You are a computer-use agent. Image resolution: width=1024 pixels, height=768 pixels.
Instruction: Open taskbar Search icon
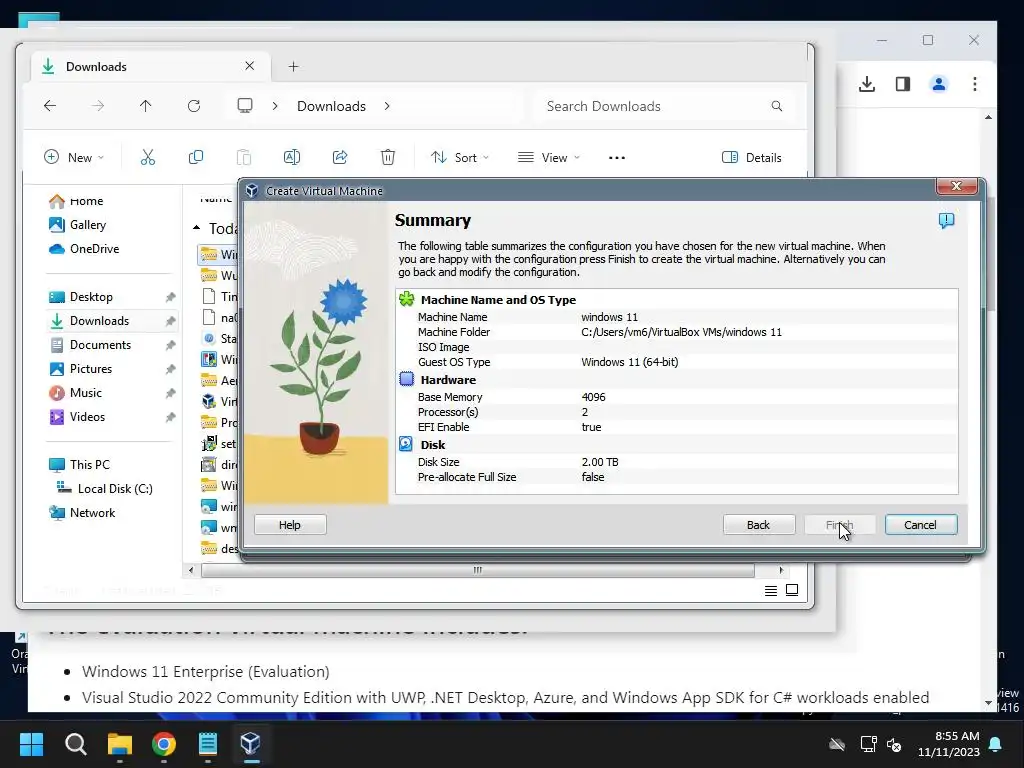(76, 744)
